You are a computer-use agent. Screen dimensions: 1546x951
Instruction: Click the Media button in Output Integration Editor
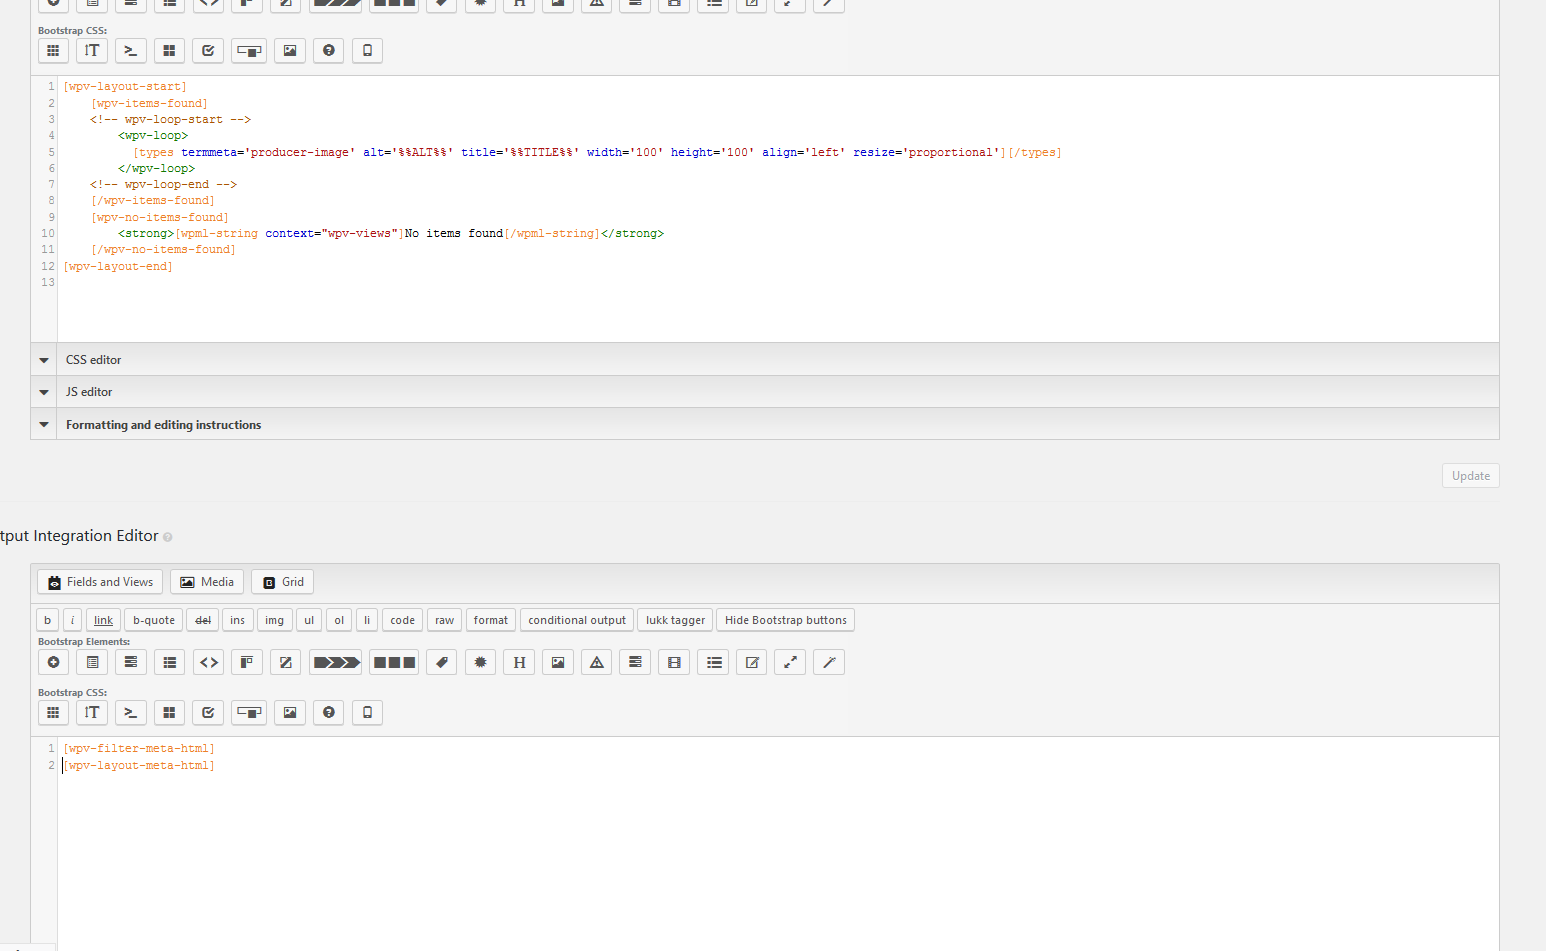coord(206,581)
